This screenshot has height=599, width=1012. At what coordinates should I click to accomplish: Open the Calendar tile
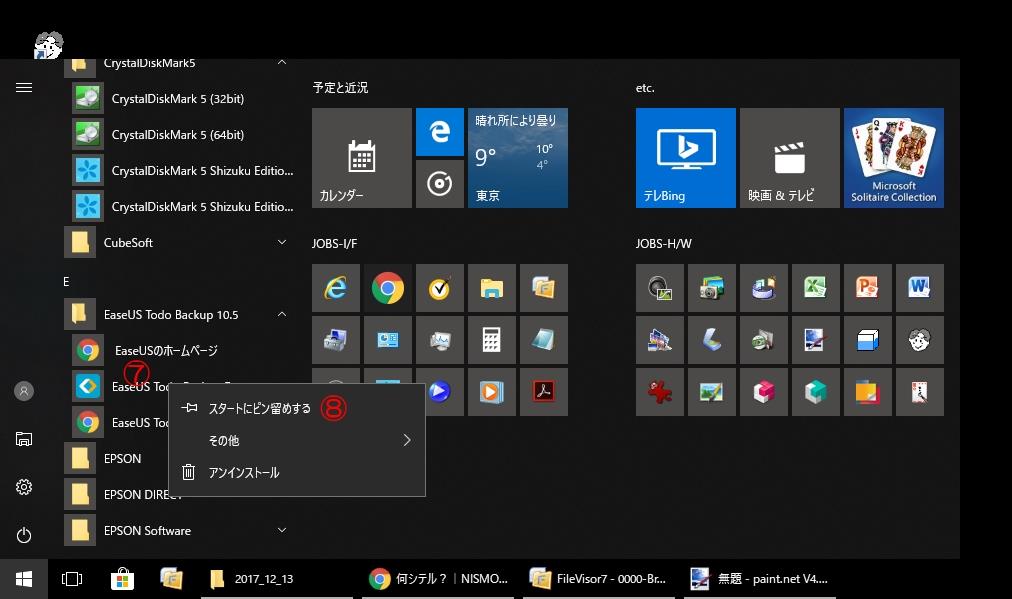(x=361, y=158)
